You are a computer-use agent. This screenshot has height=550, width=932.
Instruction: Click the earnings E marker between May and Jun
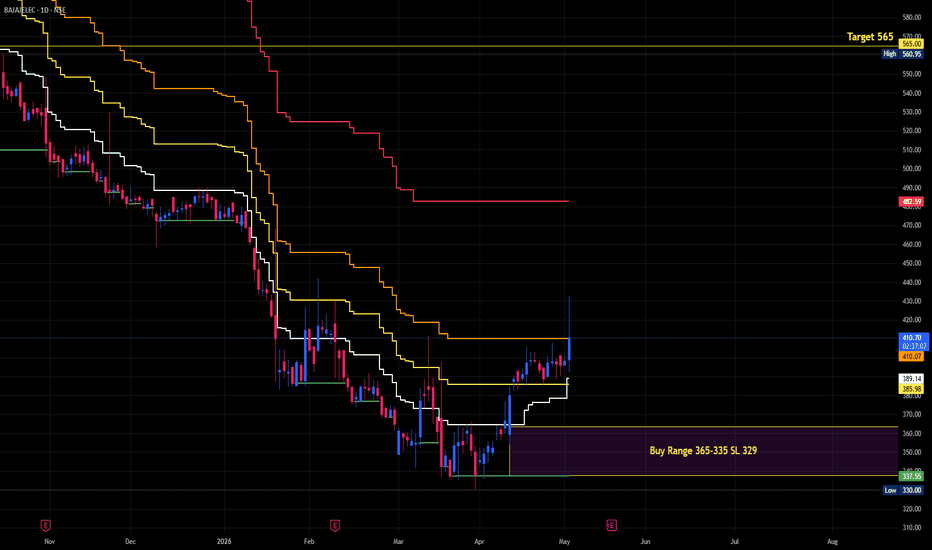[611, 525]
